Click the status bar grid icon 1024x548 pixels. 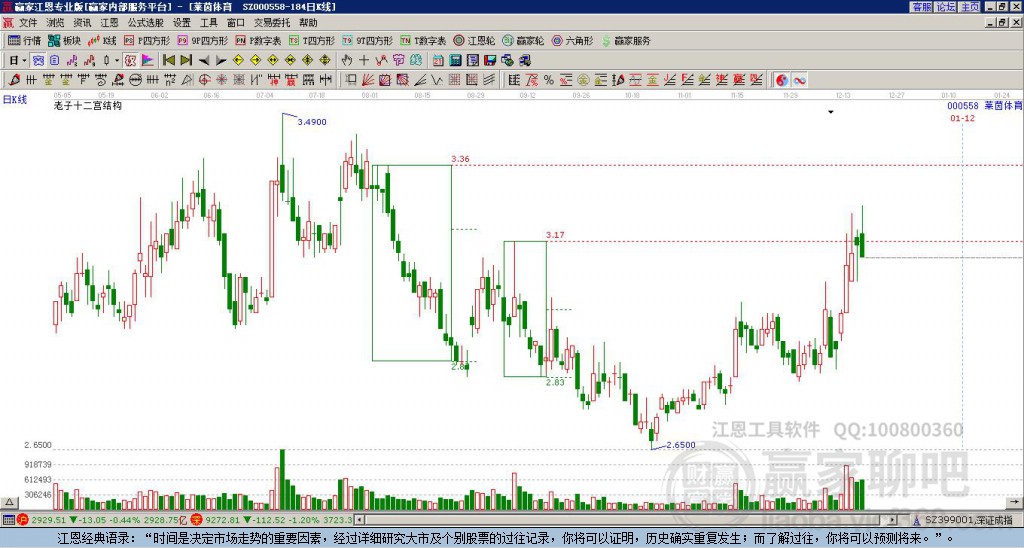[x=8, y=520]
